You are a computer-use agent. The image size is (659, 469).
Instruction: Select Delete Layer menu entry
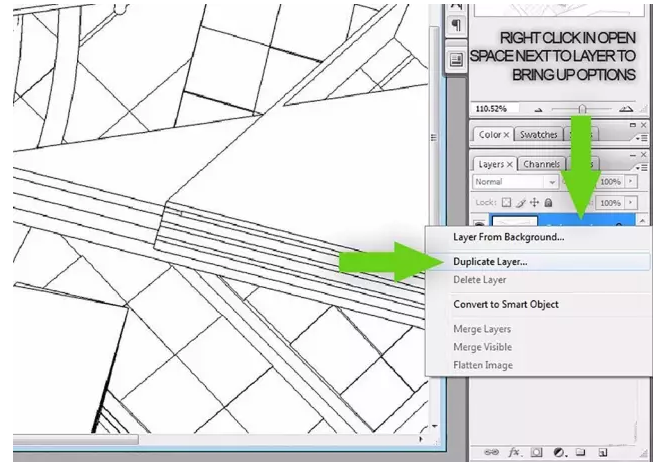pos(538,280)
